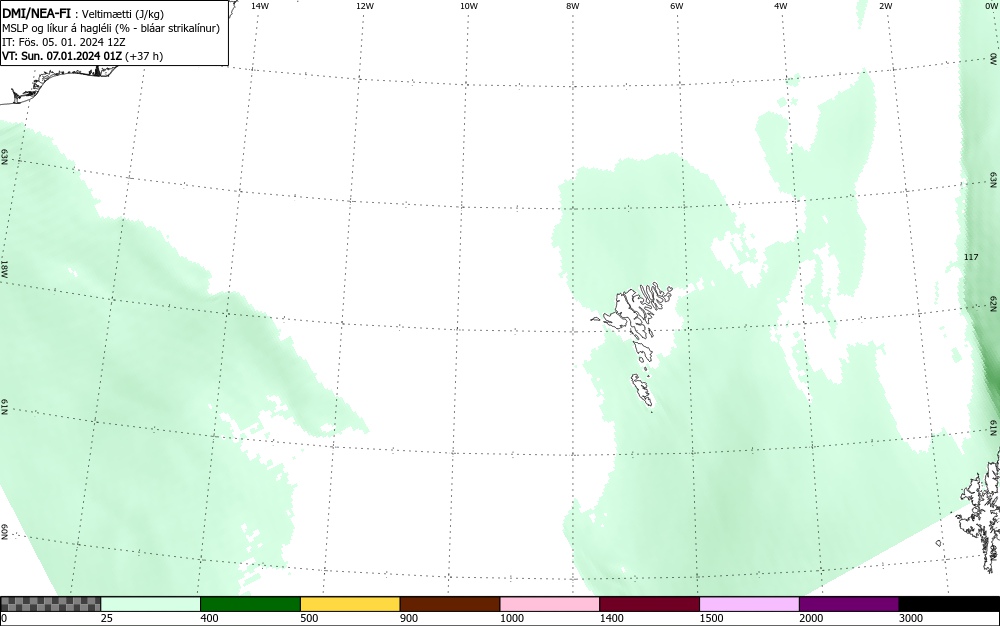Click the "18W" label on left edge
1000x626 pixels.
pyautogui.click(x=4, y=268)
